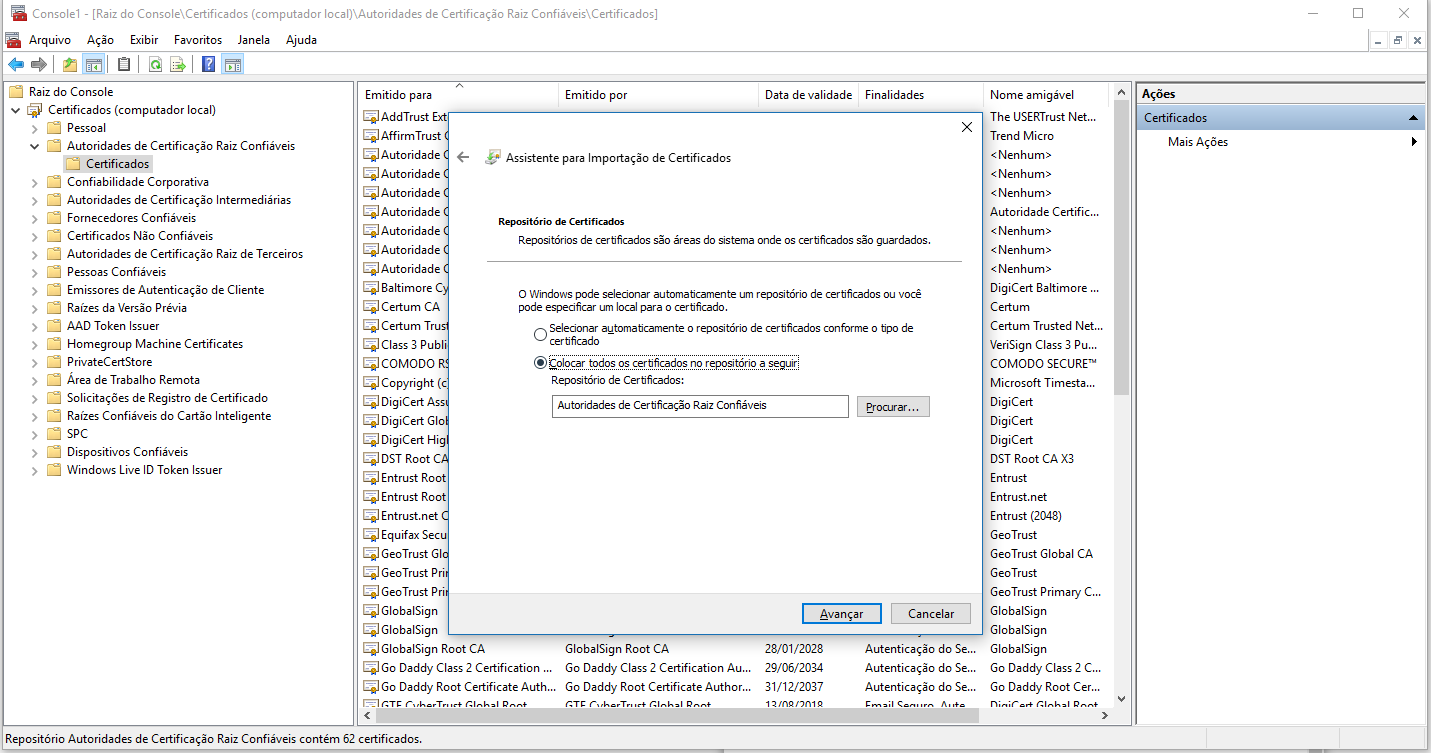The height and width of the screenshot is (753, 1431).
Task: Select Raízes da Versão Prévia tree item
Action: click(126, 308)
